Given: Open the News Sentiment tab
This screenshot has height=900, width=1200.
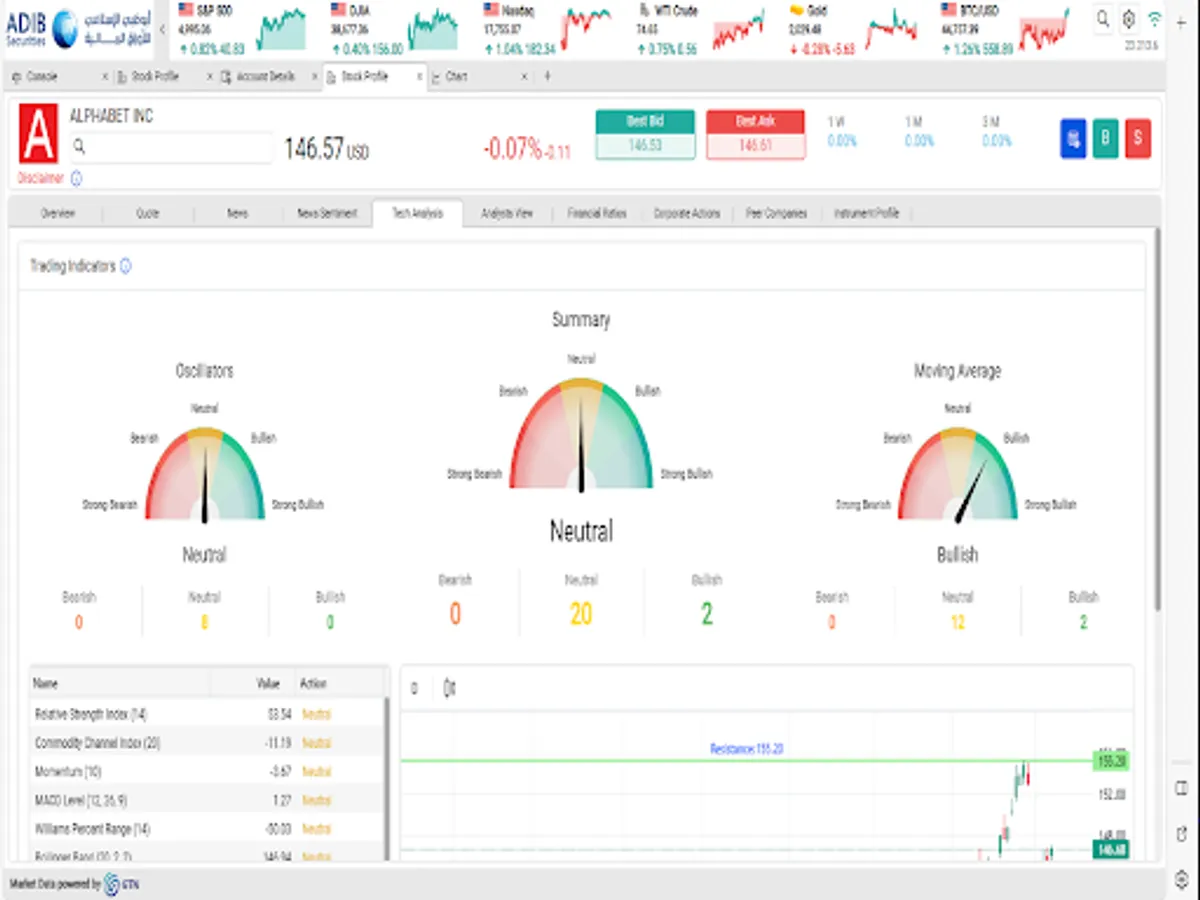Looking at the screenshot, I should tap(327, 213).
